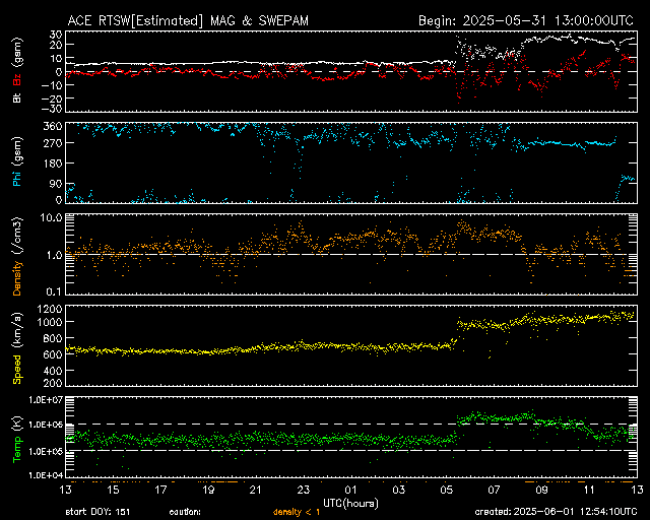Image resolution: width=650 pixels, height=520 pixels.
Task: Click the 23 hour label on the time axis
Action: point(303,490)
